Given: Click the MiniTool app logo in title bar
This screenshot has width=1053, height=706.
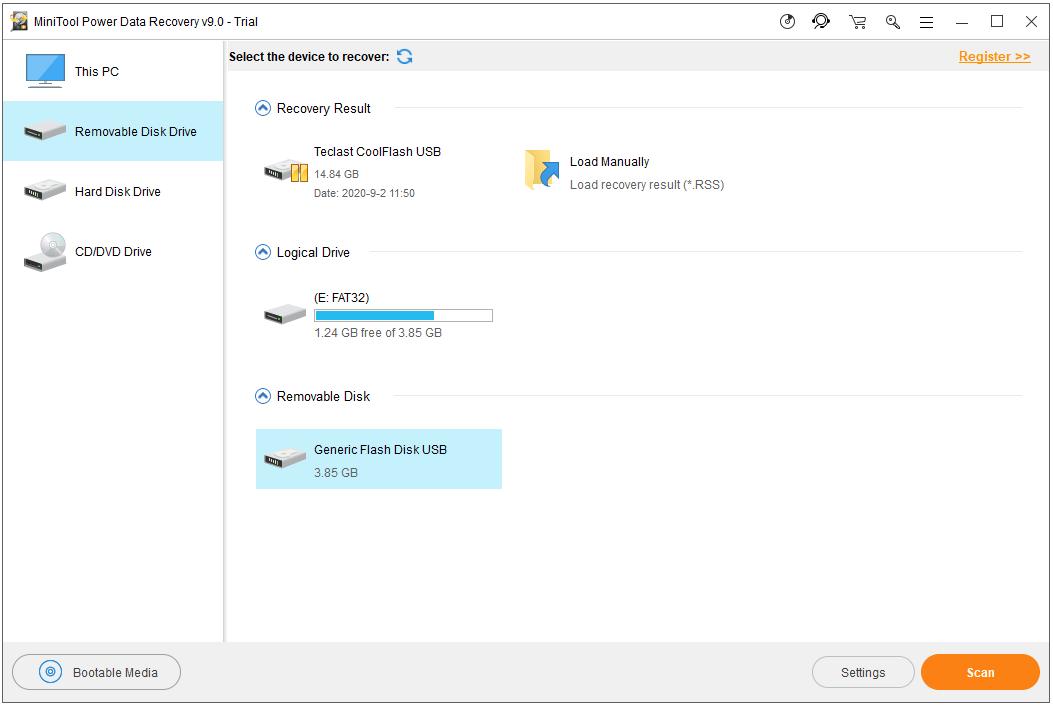Looking at the screenshot, I should (x=19, y=21).
